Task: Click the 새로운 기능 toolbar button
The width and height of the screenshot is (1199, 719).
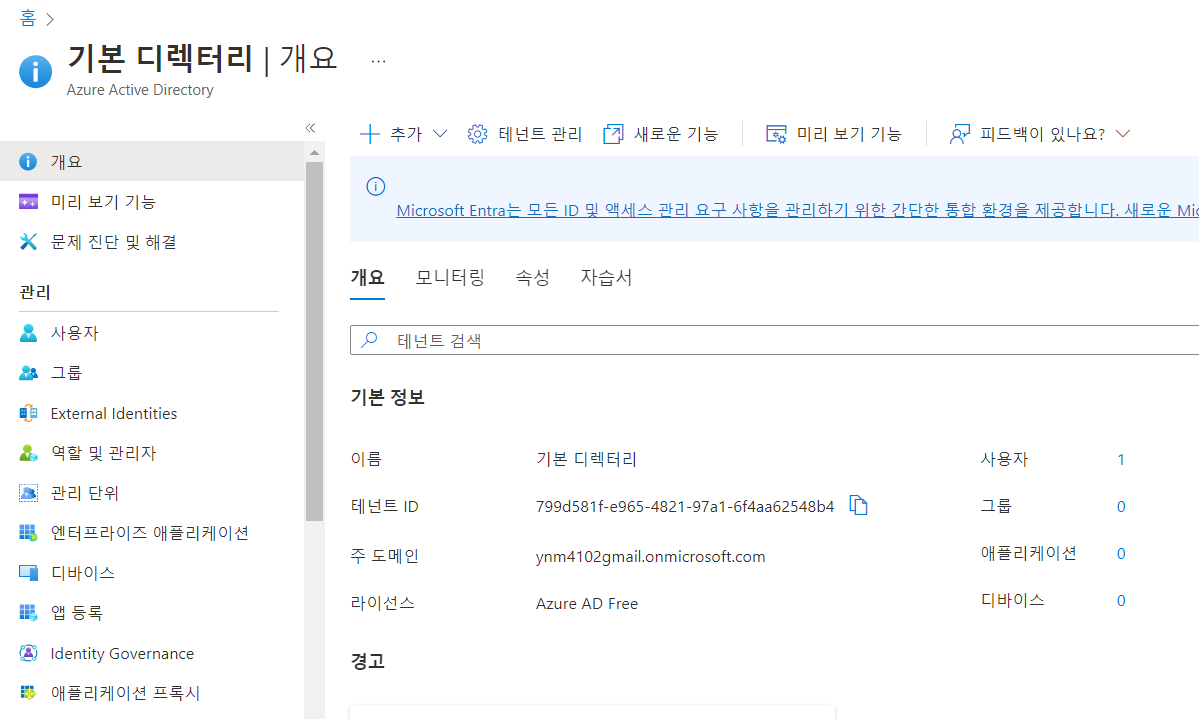Action: pos(661,134)
